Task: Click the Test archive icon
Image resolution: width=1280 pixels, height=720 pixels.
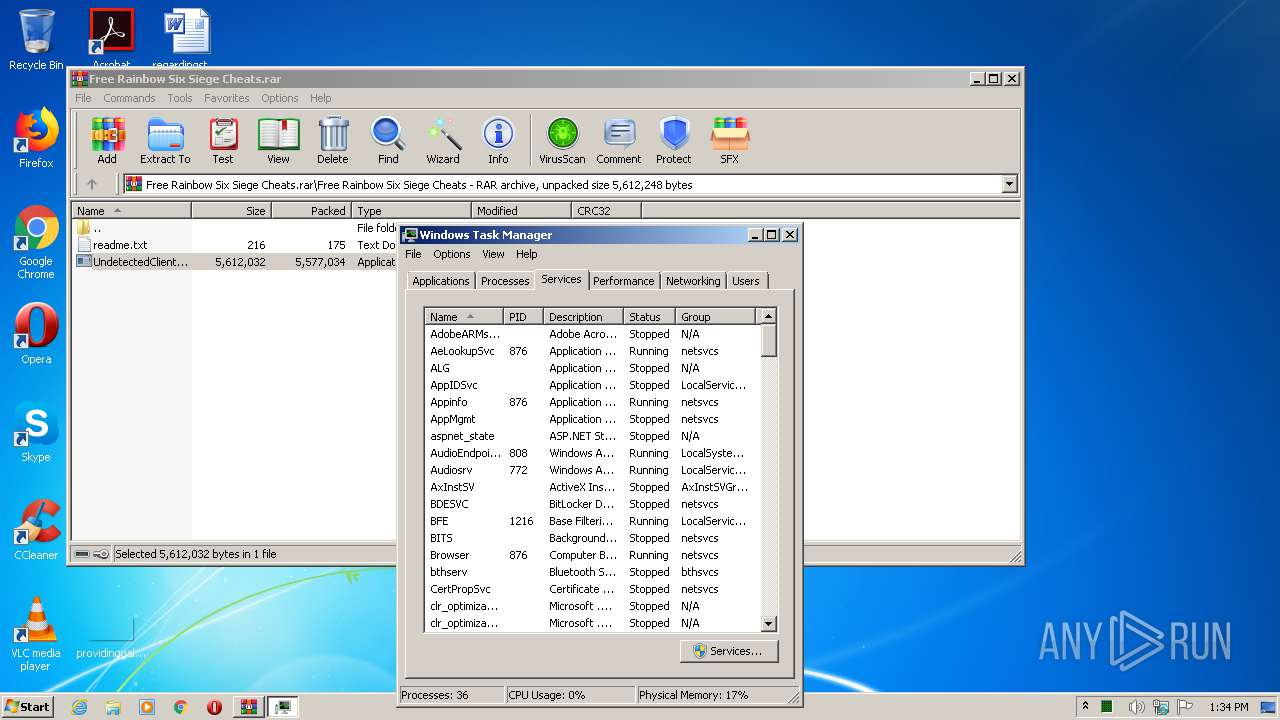Action: pyautogui.click(x=223, y=140)
